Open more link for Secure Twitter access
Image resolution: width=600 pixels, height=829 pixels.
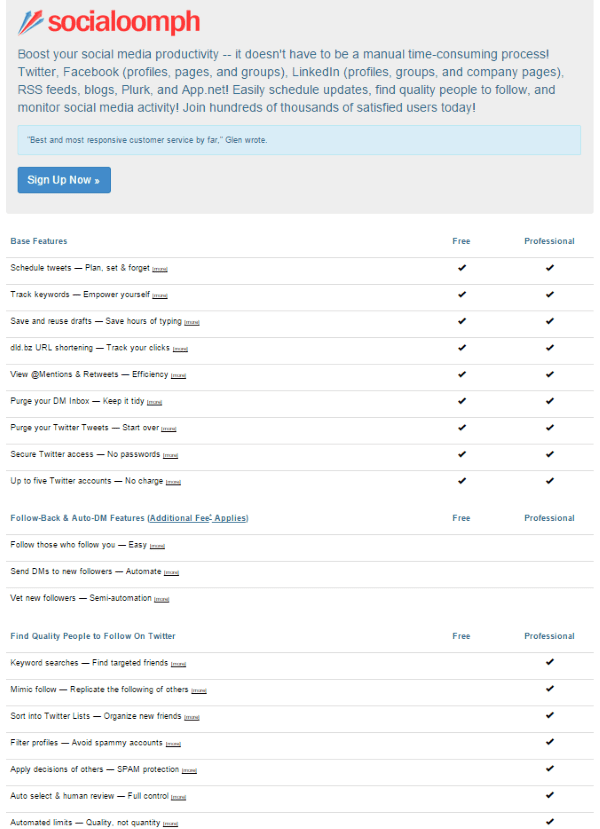[170, 455]
